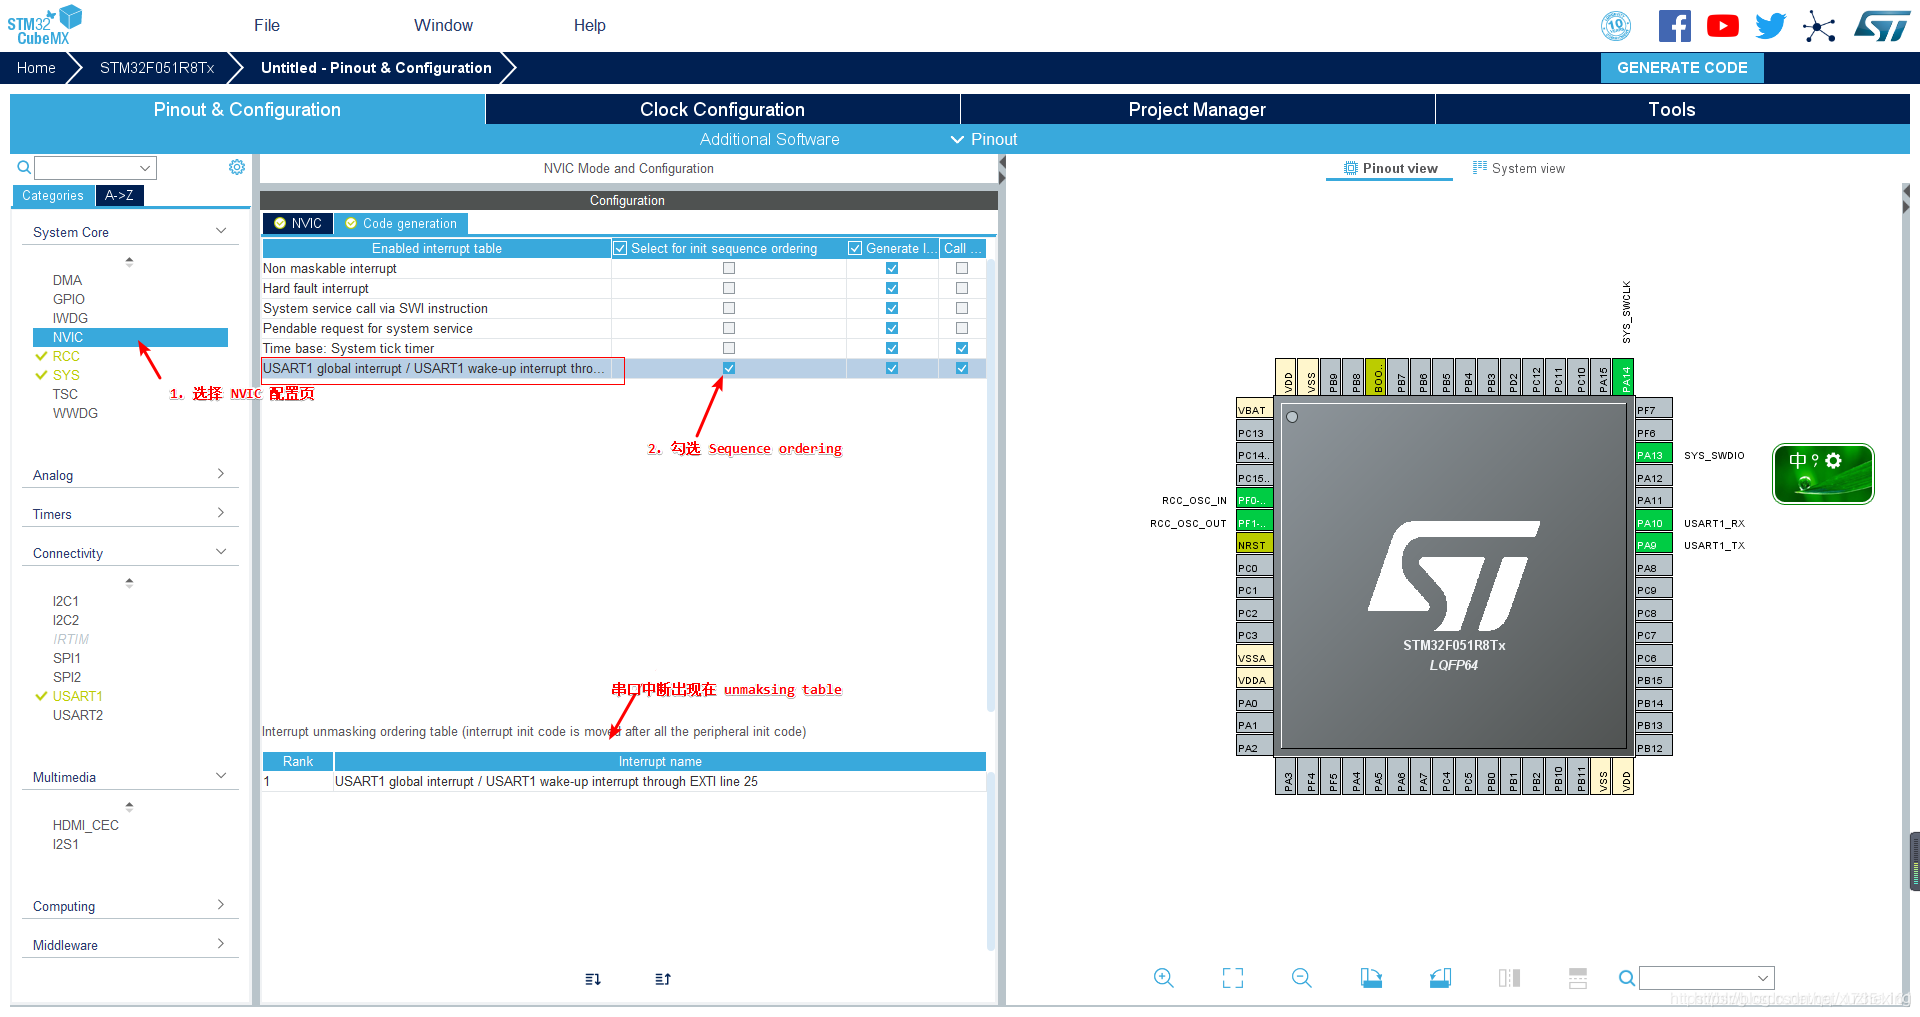Click the left panel search magnifier icon
Image resolution: width=1920 pixels, height=1017 pixels.
pyautogui.click(x=24, y=167)
